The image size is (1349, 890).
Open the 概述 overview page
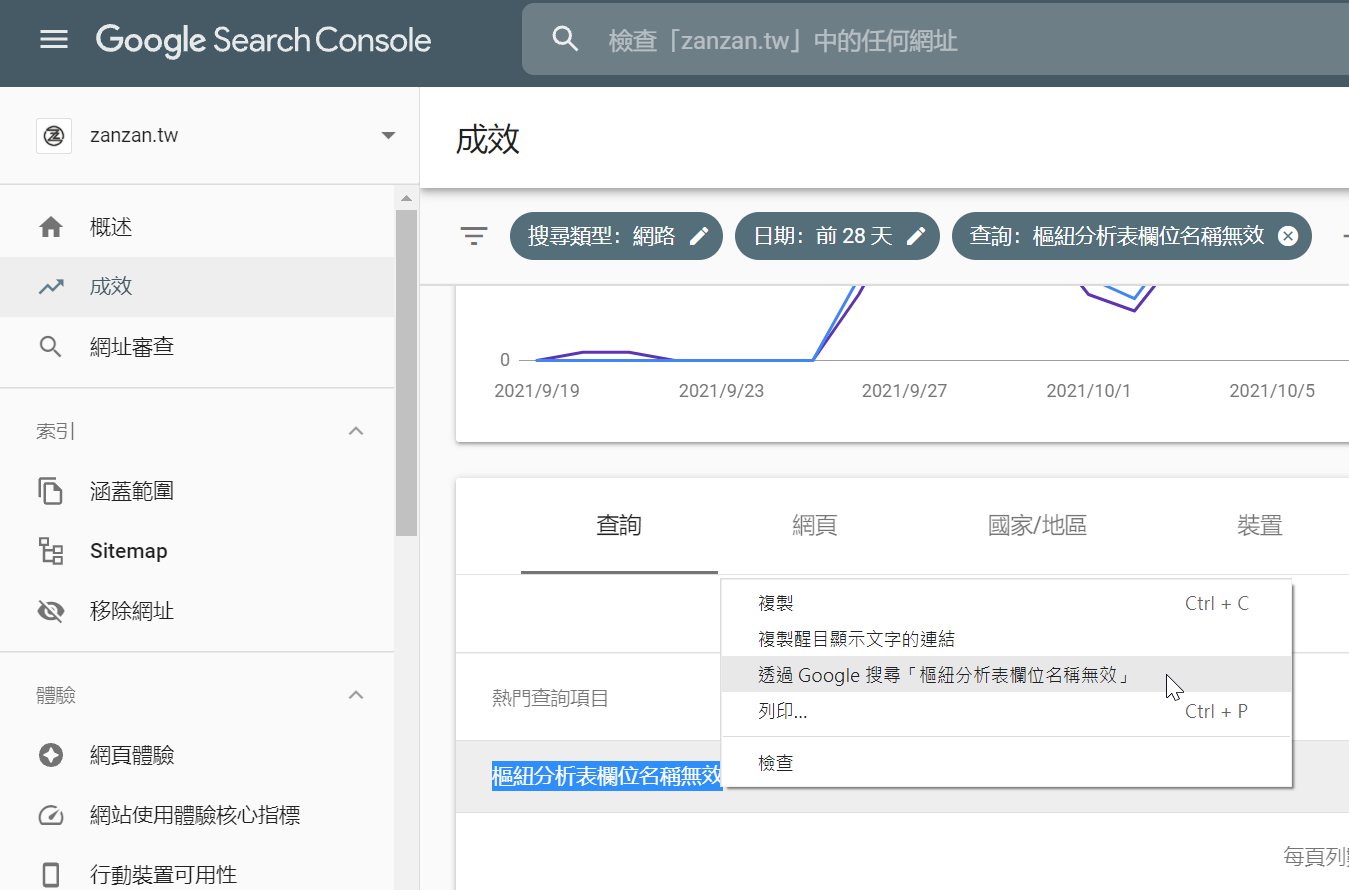pos(197,228)
